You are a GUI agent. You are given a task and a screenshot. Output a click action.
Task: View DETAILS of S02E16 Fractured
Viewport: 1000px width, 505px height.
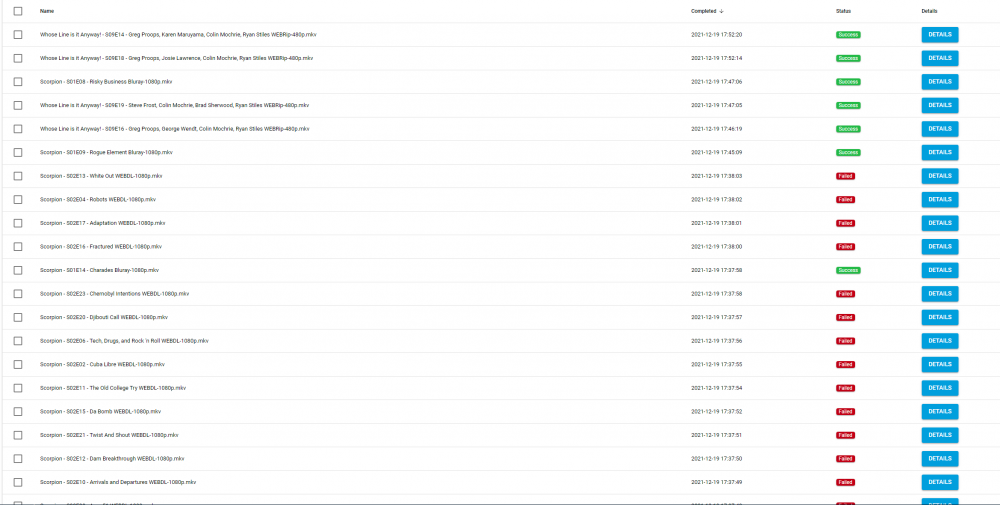[939, 247]
